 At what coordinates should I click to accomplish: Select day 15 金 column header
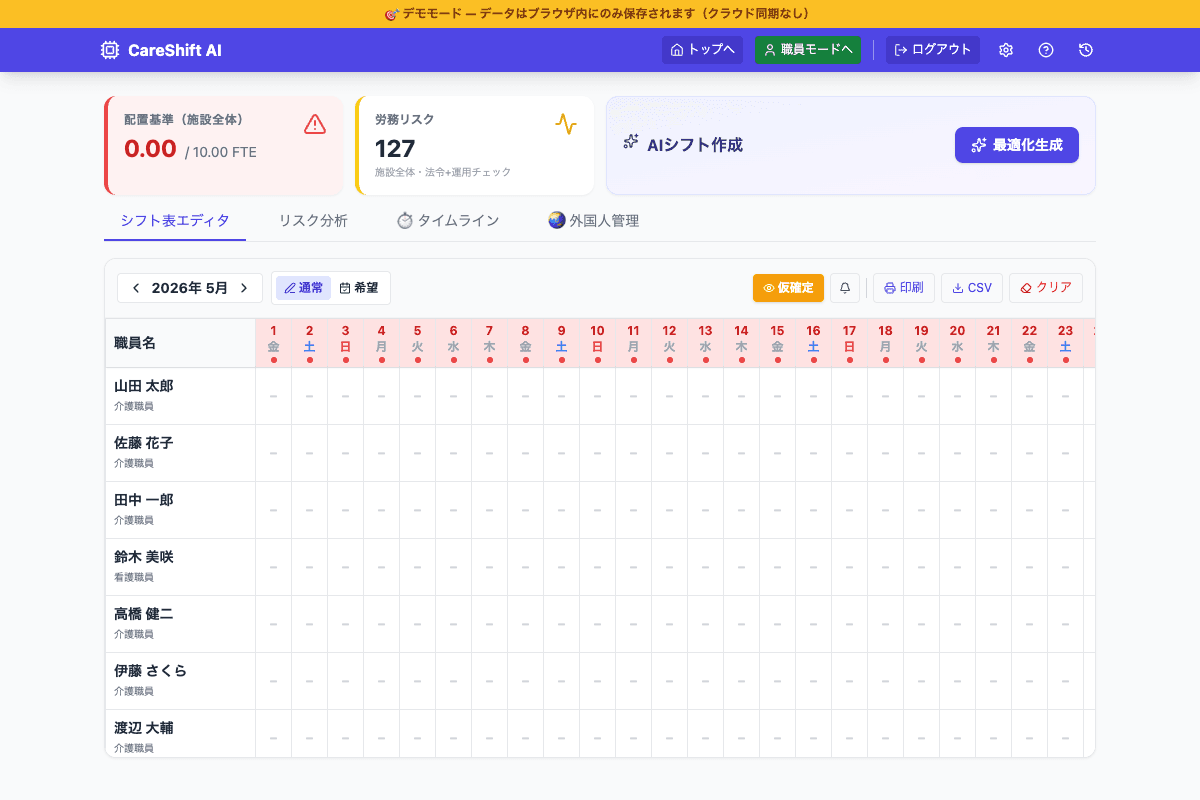[777, 343]
